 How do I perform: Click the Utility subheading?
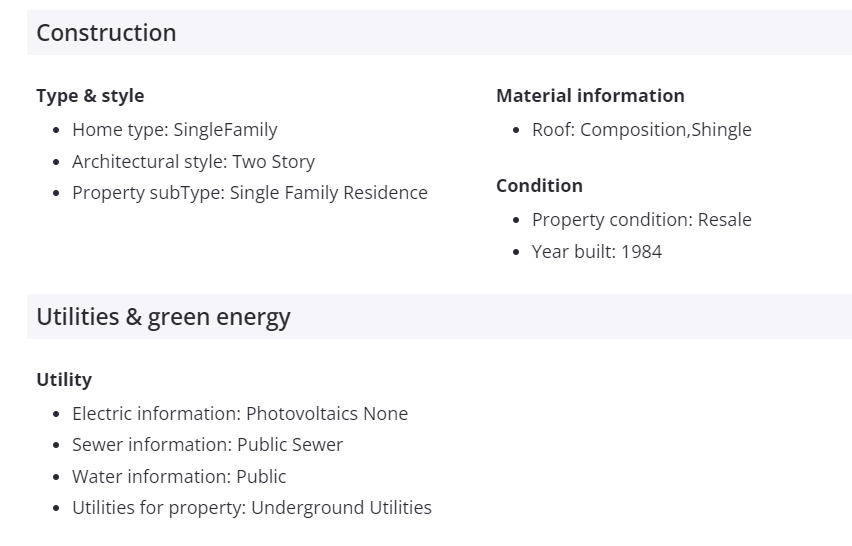64,380
